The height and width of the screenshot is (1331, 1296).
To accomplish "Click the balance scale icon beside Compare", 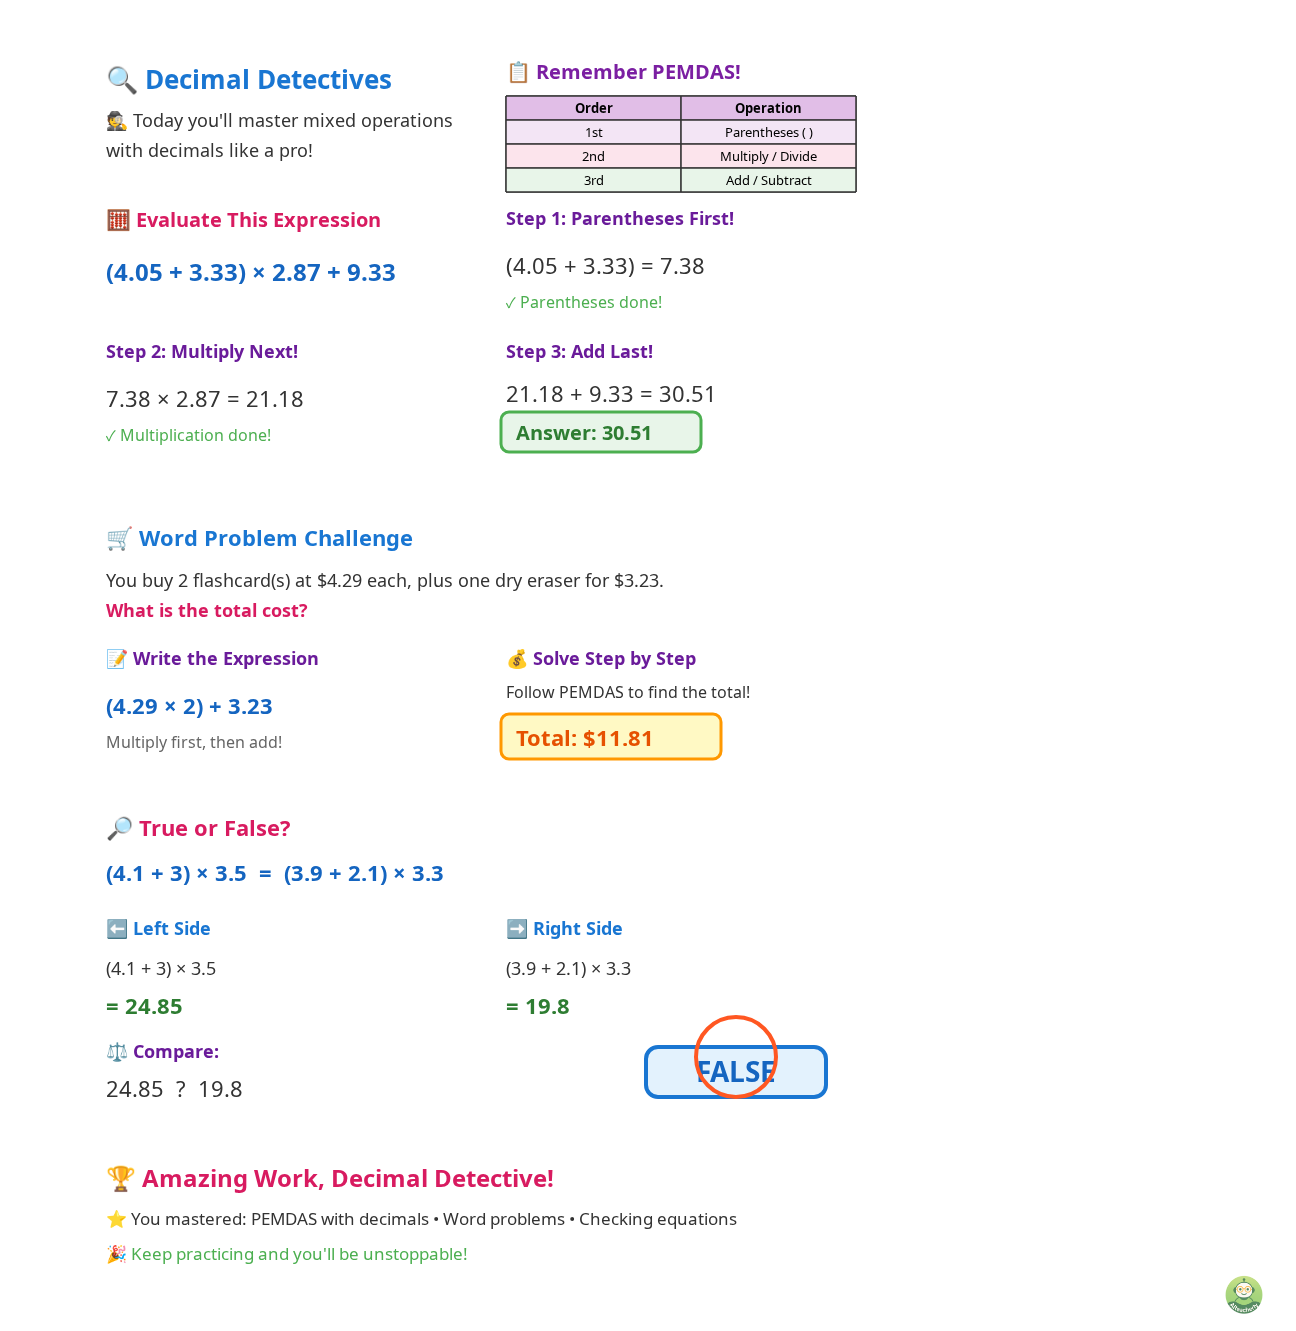I will tap(116, 1052).
